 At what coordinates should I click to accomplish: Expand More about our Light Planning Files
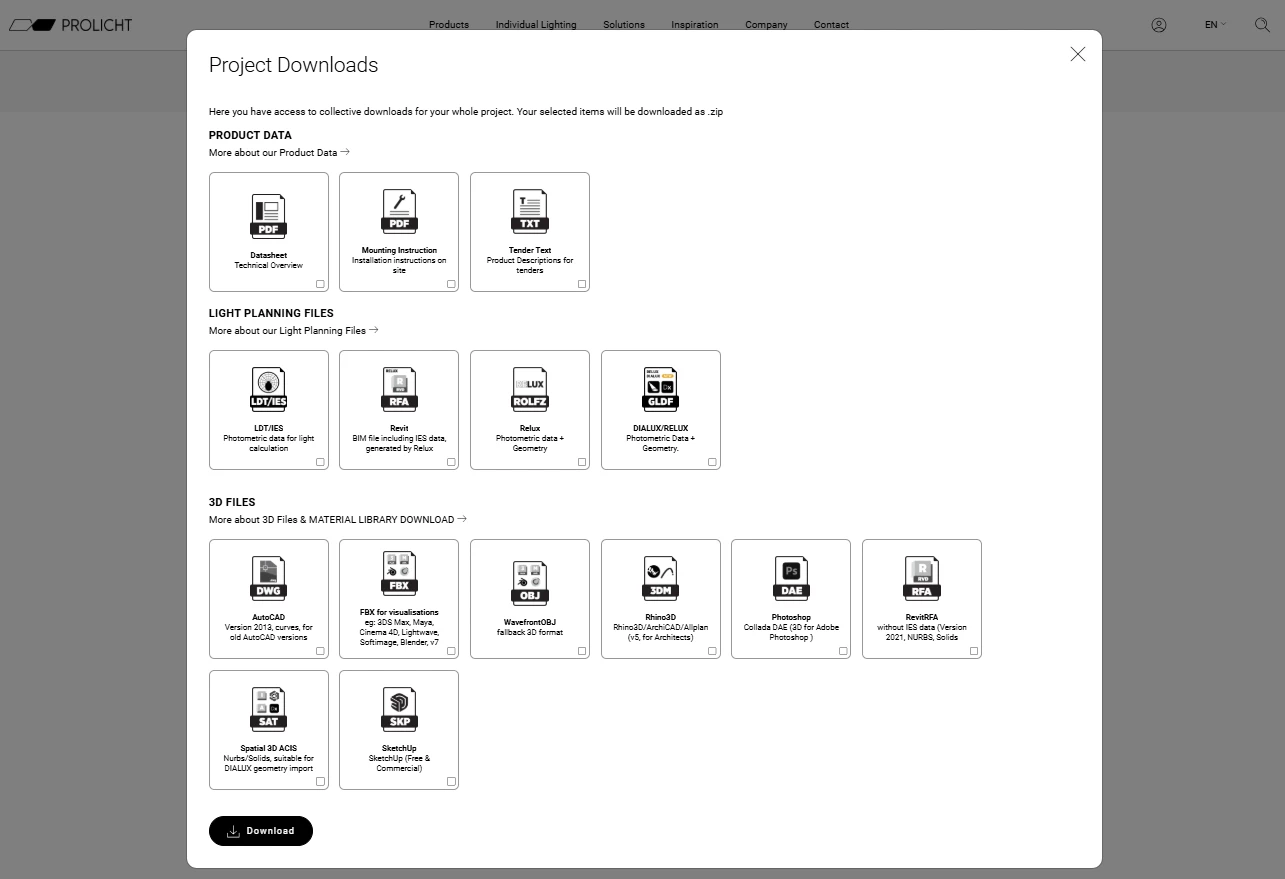coord(293,330)
